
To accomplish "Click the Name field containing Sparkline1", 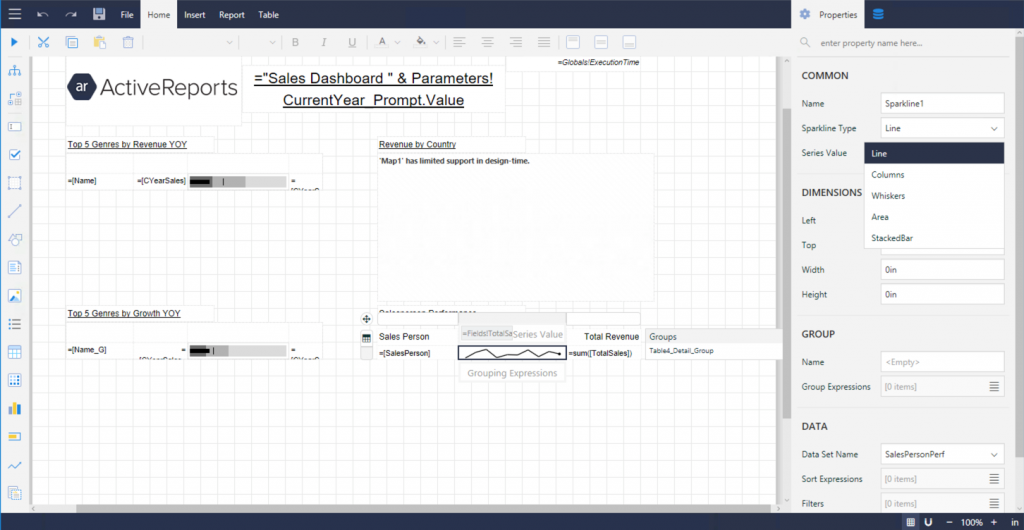I will [942, 103].
